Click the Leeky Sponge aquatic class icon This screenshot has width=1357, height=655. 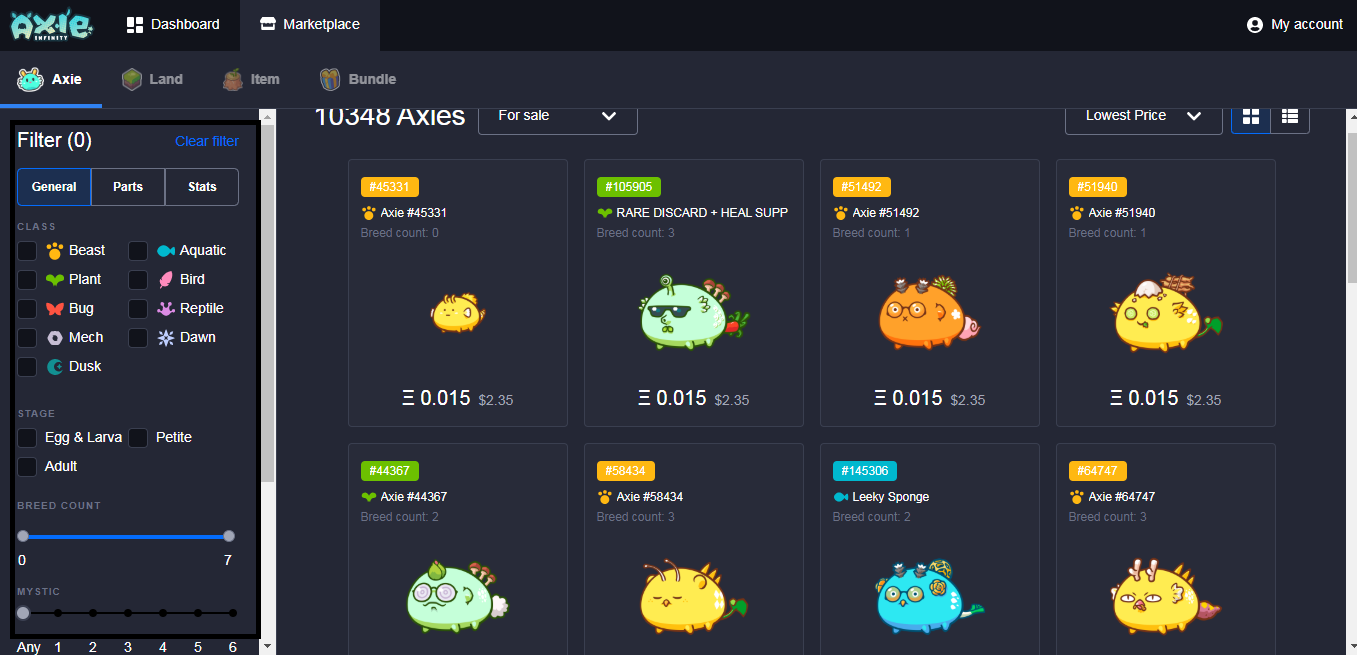pyautogui.click(x=841, y=497)
